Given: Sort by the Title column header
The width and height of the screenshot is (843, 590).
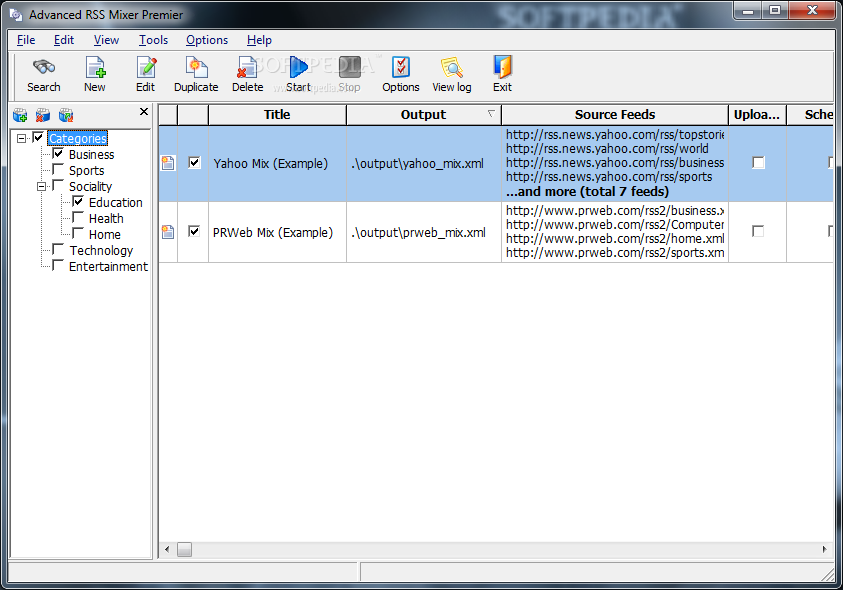Looking at the screenshot, I should pyautogui.click(x=277, y=115).
